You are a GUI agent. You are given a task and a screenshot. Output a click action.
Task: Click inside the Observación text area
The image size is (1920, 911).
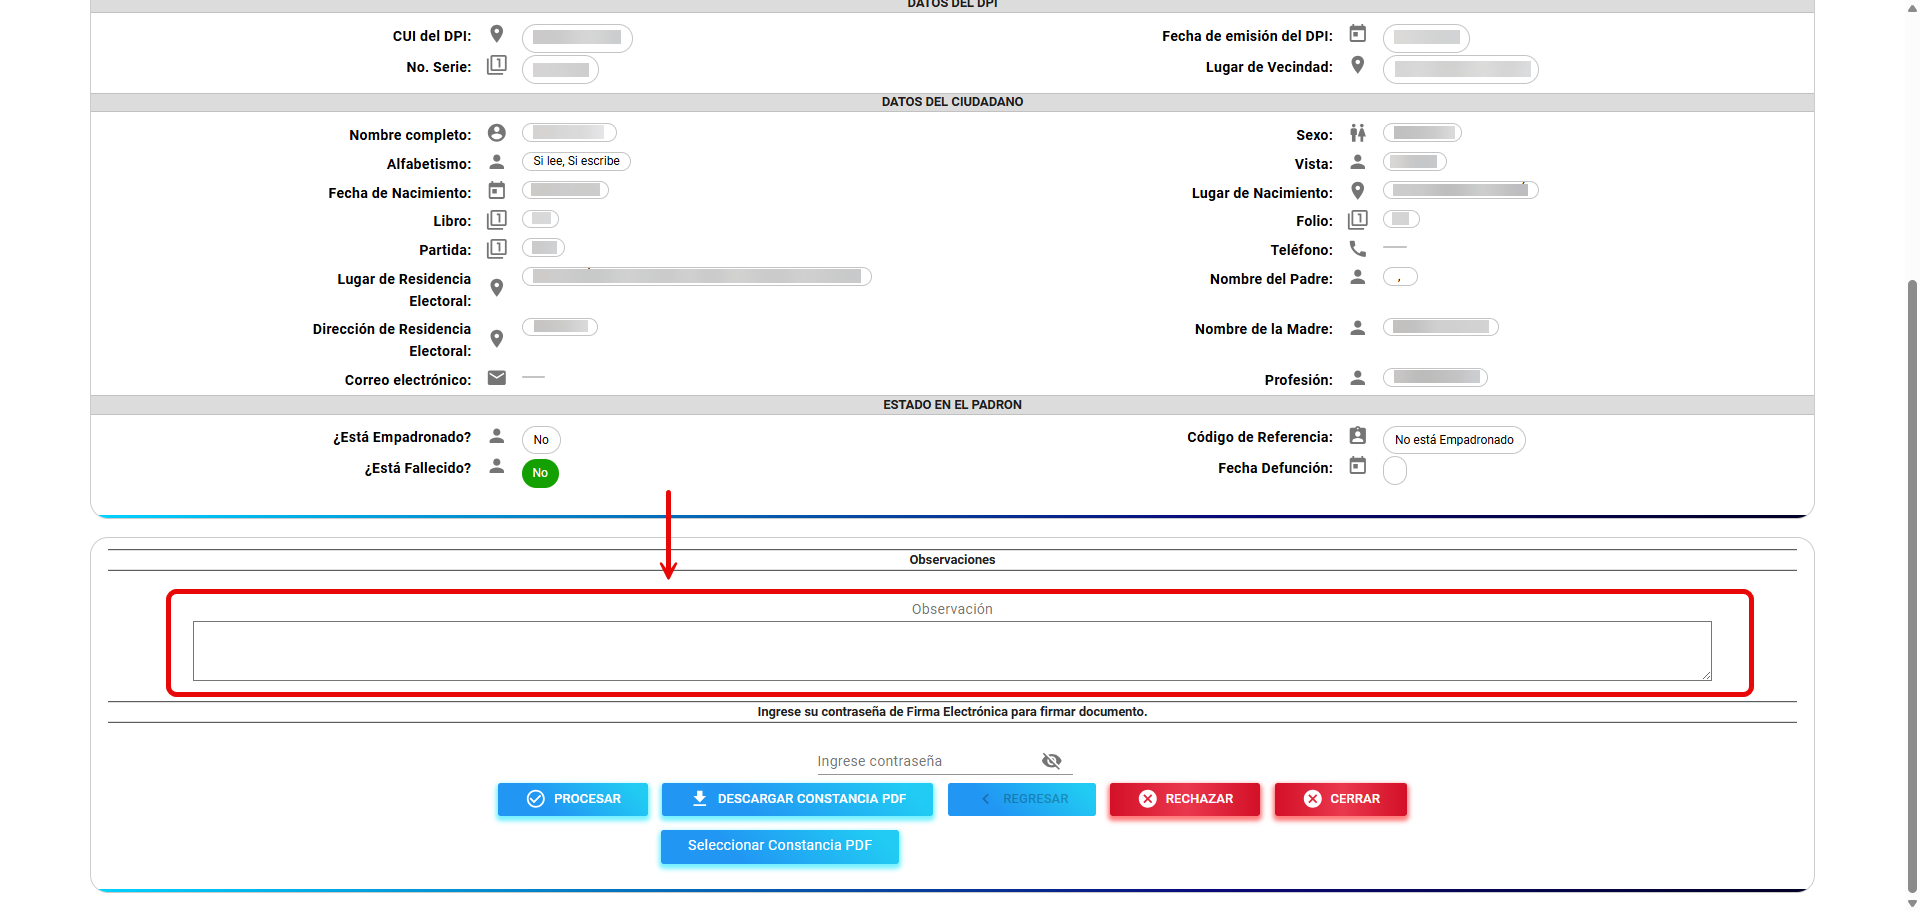(951, 651)
